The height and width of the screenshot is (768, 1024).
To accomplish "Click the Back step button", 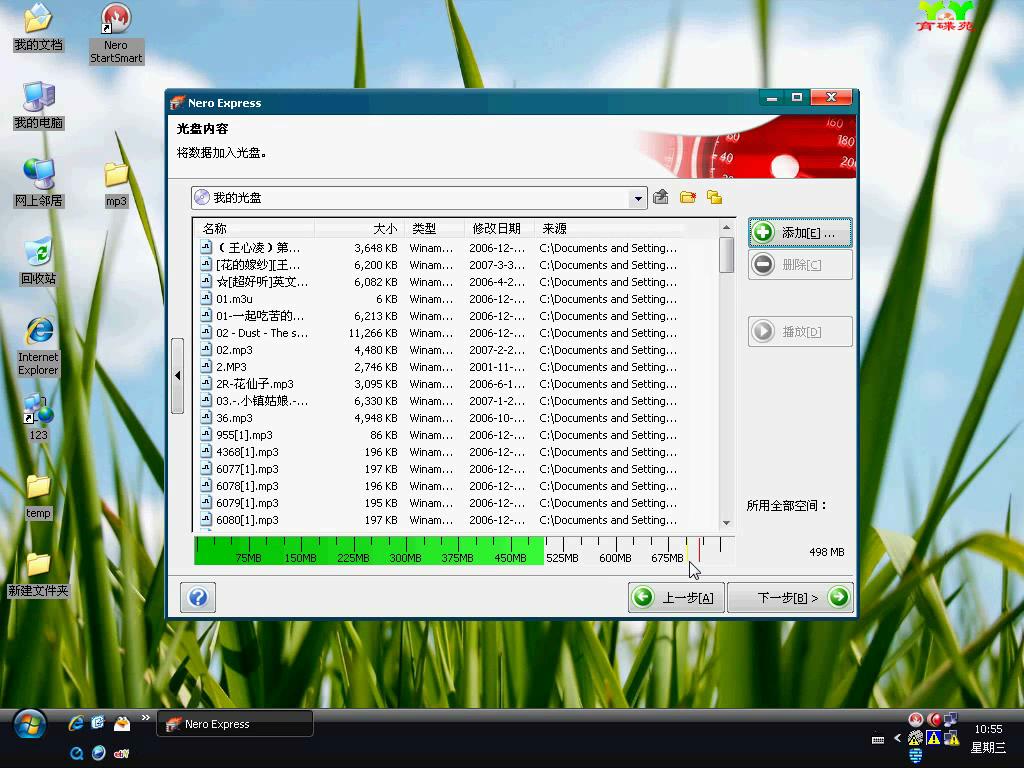I will pos(677,597).
